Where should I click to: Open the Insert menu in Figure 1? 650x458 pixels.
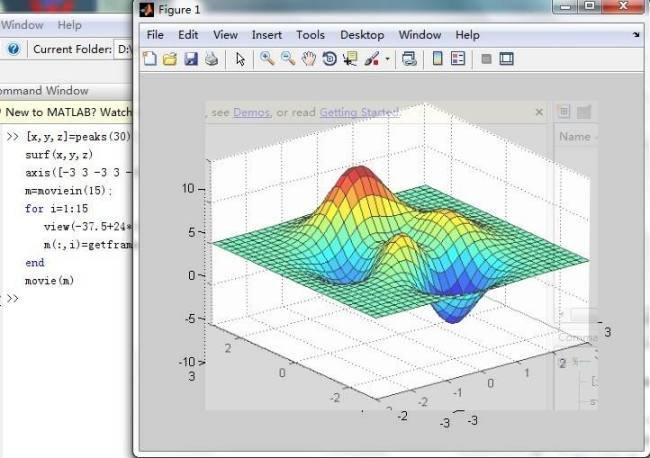click(x=267, y=35)
